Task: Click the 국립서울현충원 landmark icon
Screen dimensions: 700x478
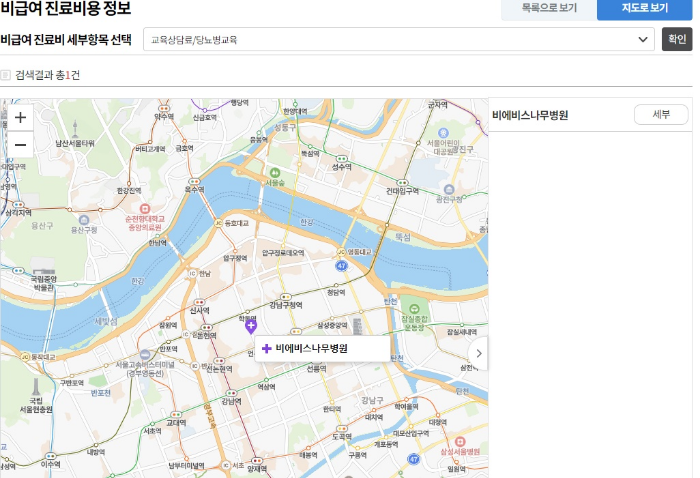Action: [36, 387]
